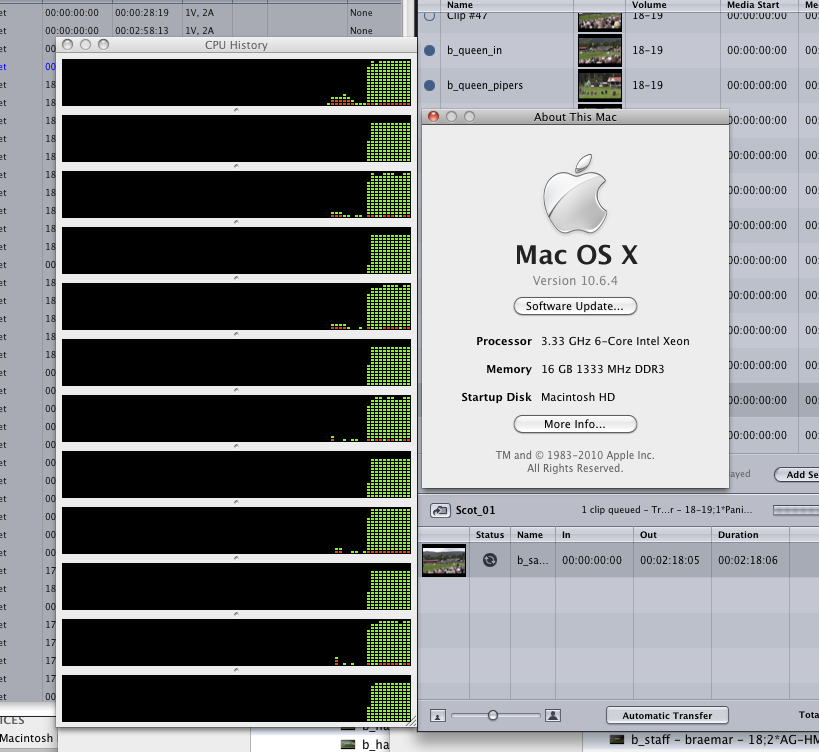Click the Scot_01 bin folder icon
Viewport: 819px width, 752px height.
[x=440, y=510]
